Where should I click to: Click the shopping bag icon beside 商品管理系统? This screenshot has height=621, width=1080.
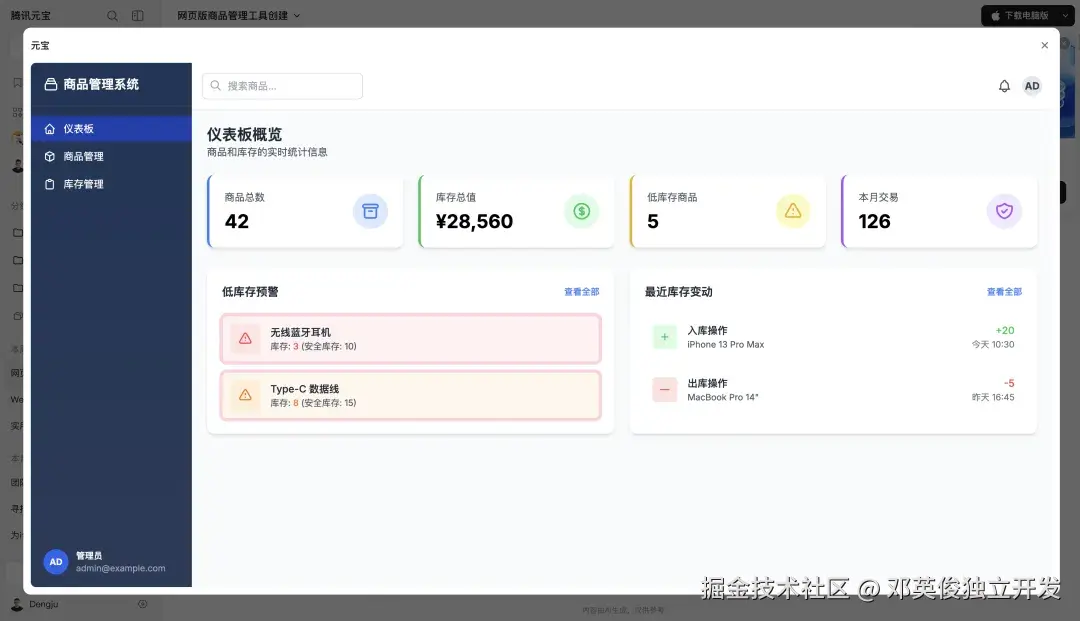pos(49,83)
